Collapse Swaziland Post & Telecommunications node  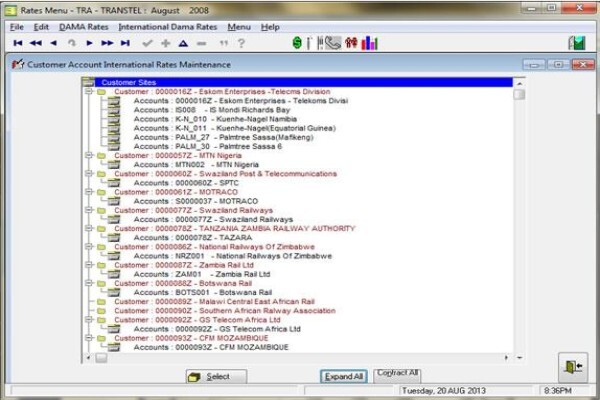(89, 174)
